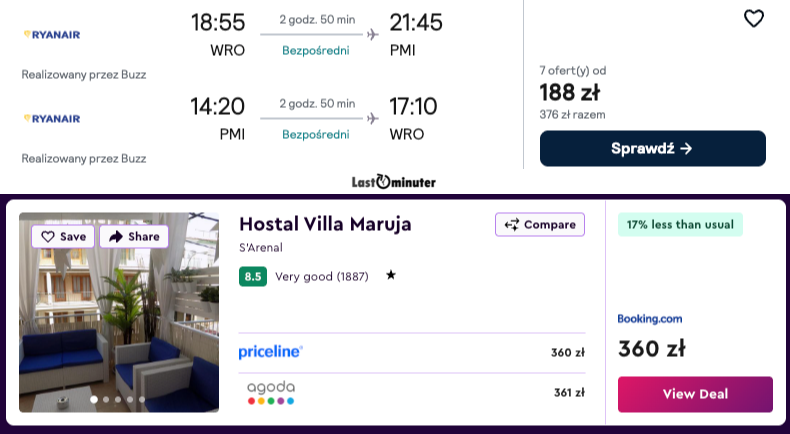Click the Ryanair logo on the WRO to PMI flight

tap(51, 35)
